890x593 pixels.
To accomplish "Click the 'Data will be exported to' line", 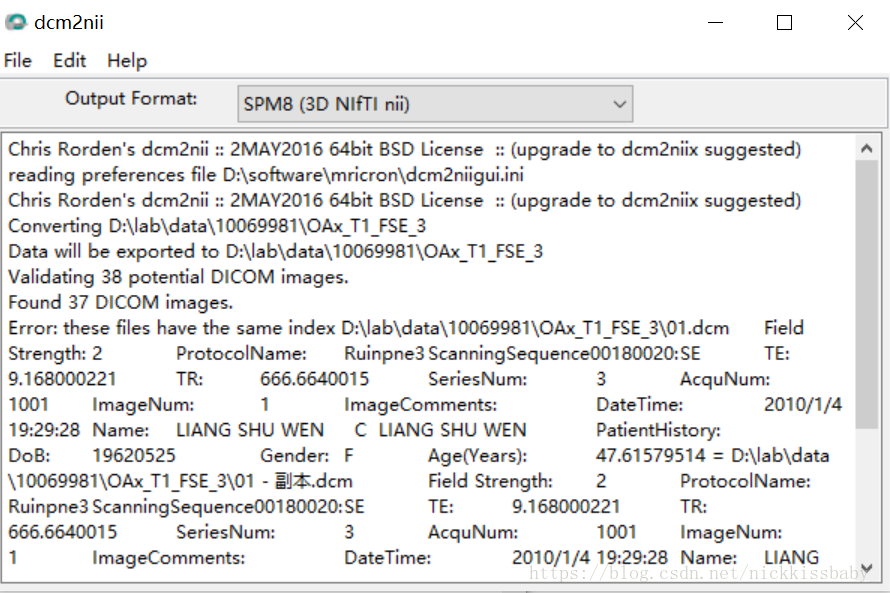I will pyautogui.click(x=275, y=251).
